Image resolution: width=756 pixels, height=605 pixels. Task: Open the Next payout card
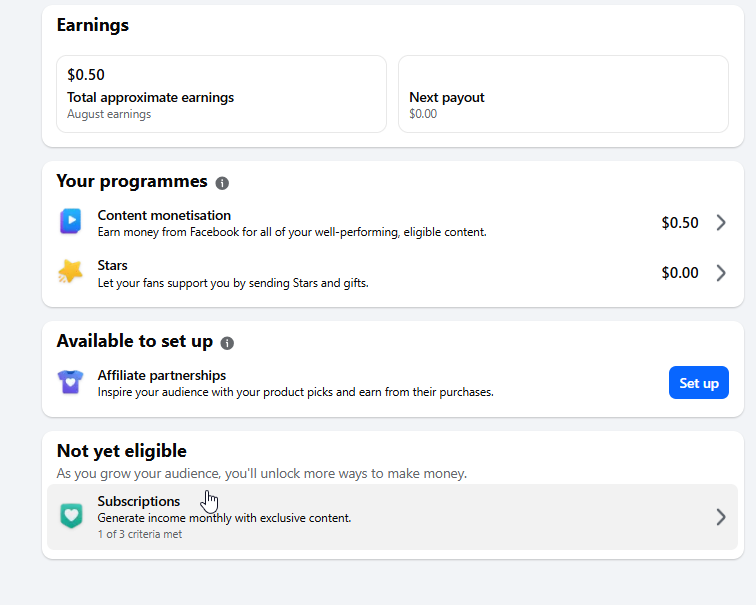(563, 94)
